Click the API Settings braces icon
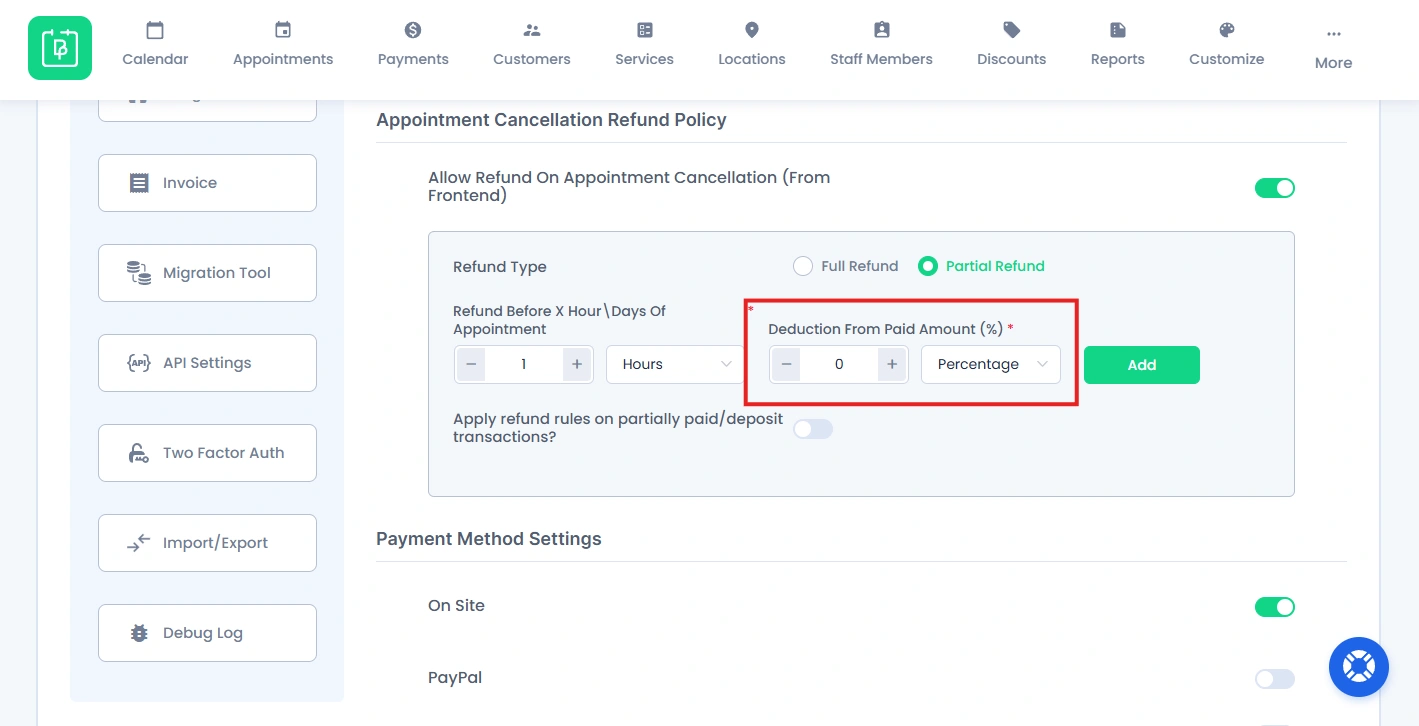Image resolution: width=1419 pixels, height=726 pixels. 139,363
